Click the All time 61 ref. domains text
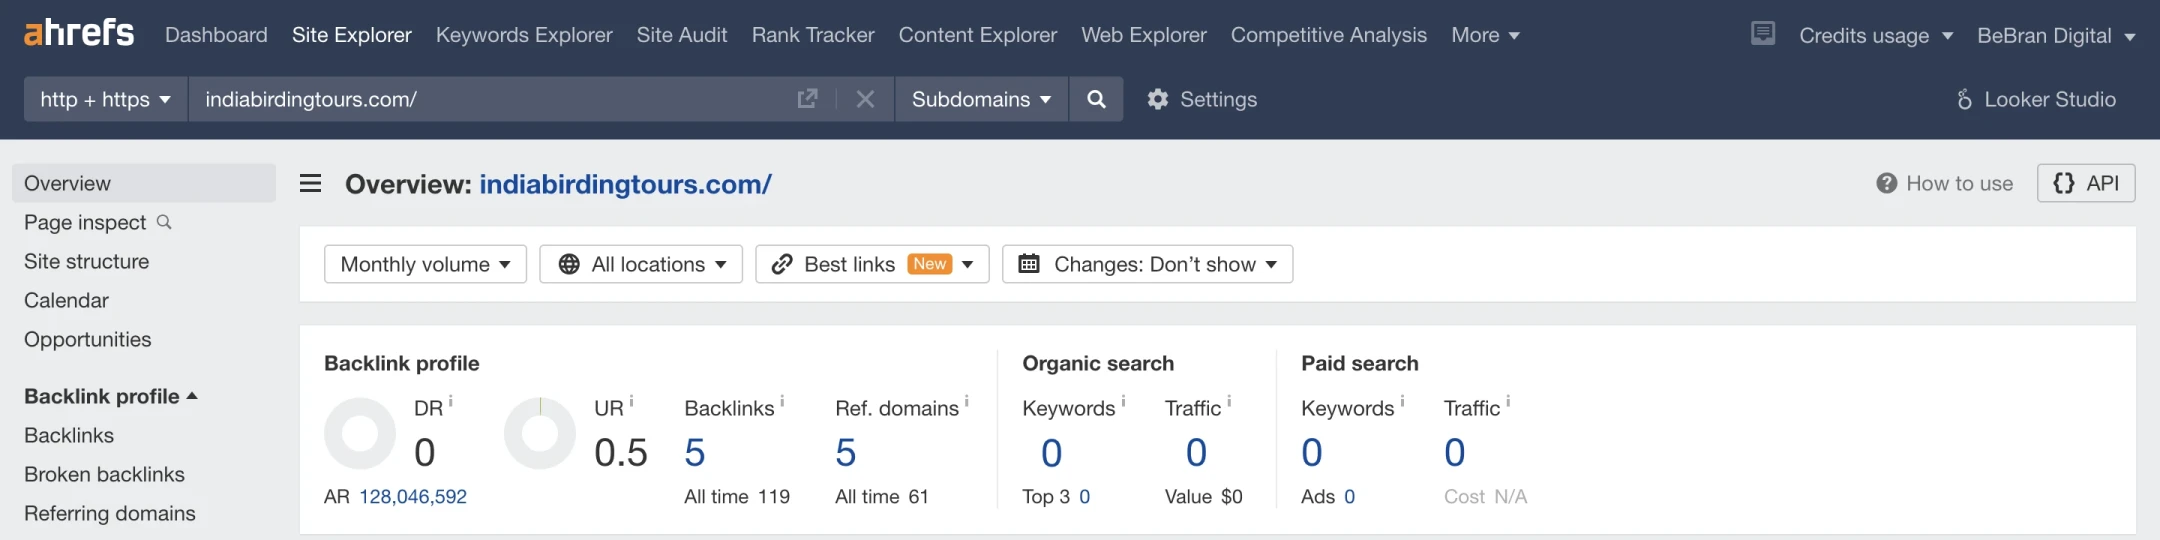Image resolution: width=2160 pixels, height=540 pixels. [x=882, y=496]
